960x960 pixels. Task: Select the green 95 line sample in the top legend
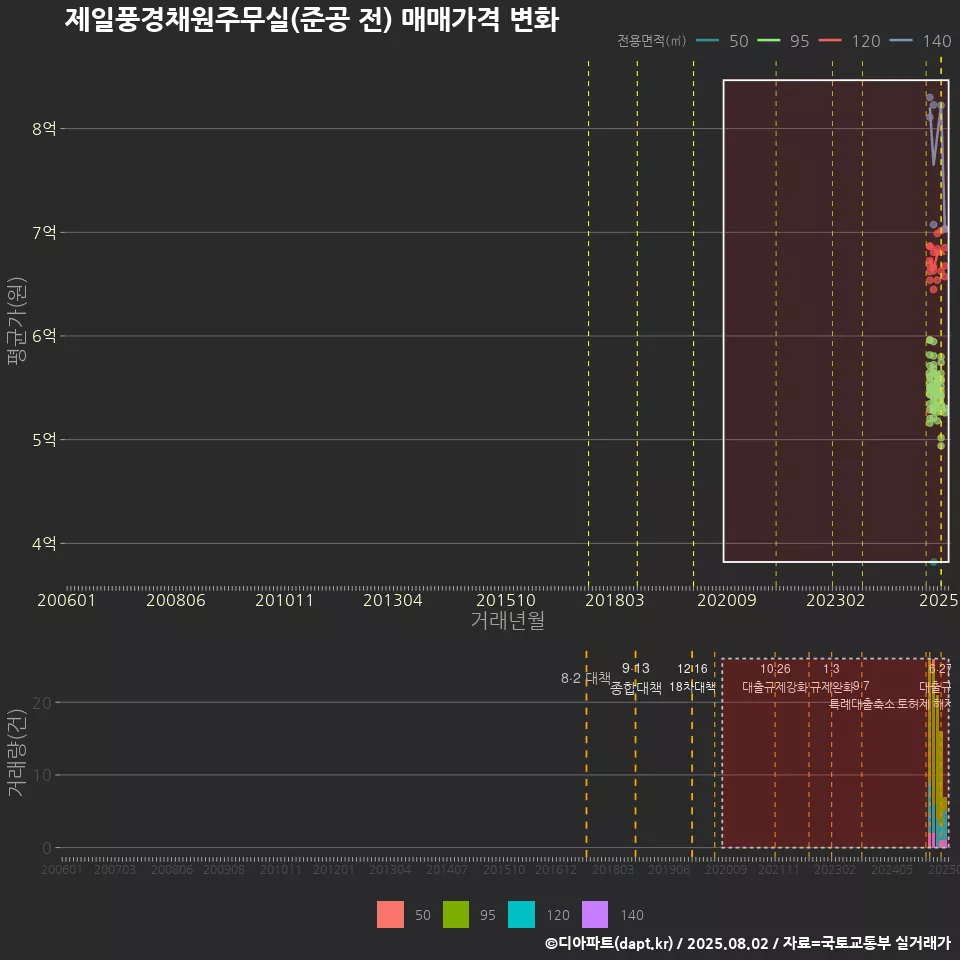tap(769, 40)
